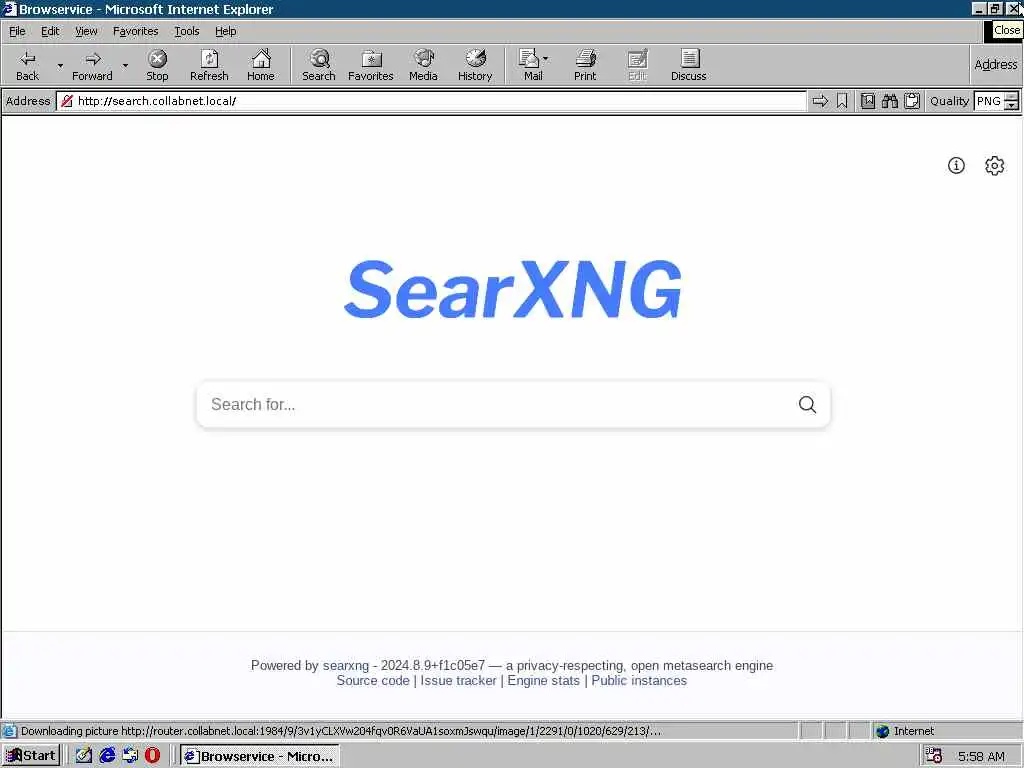
Task: Launch Opera from quick launch
Action: (152, 756)
